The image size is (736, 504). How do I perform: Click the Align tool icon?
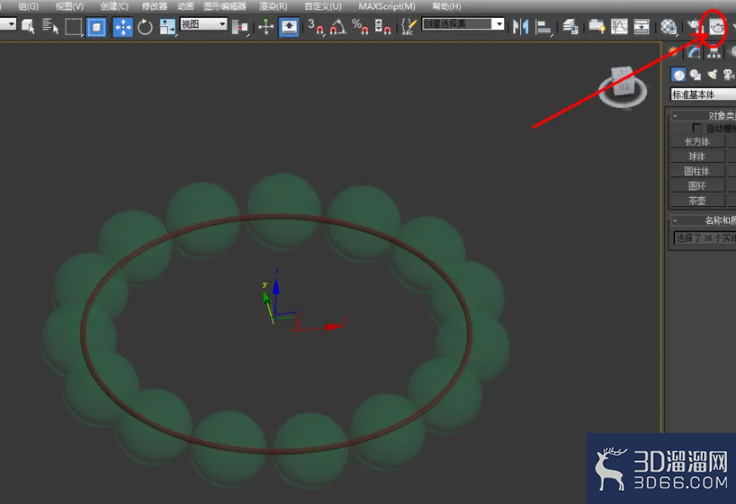(544, 27)
